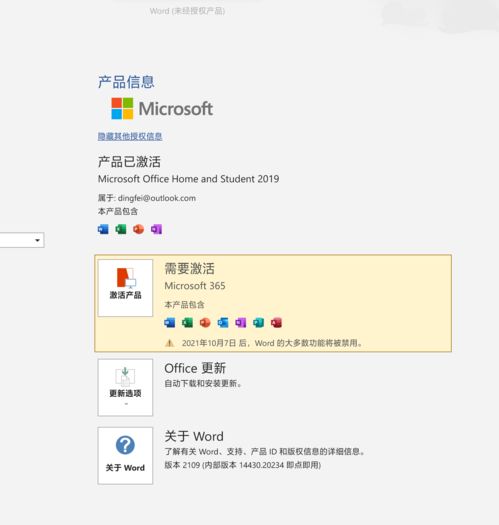
Task: Click Word icon under Office Home and Student 2019
Action: click(x=103, y=229)
